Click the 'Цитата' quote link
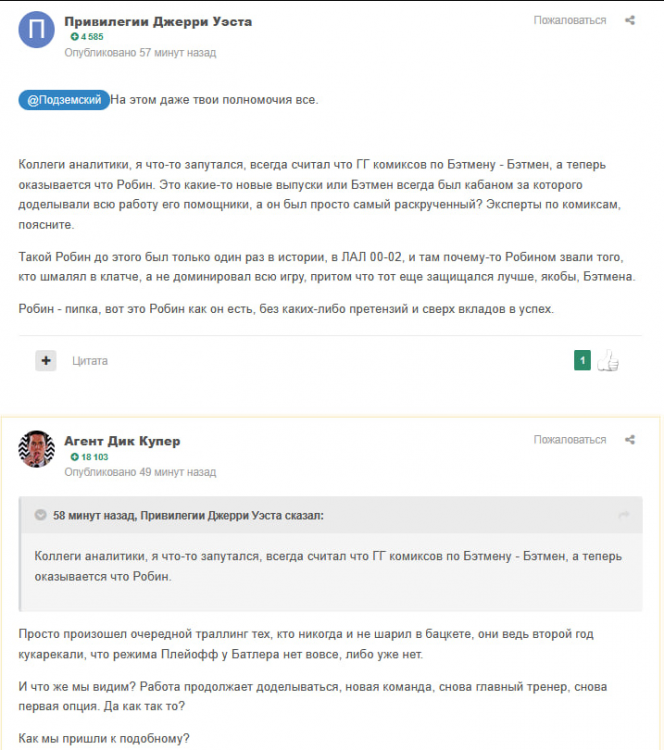Screen dimensions: 664x750 tap(90, 360)
